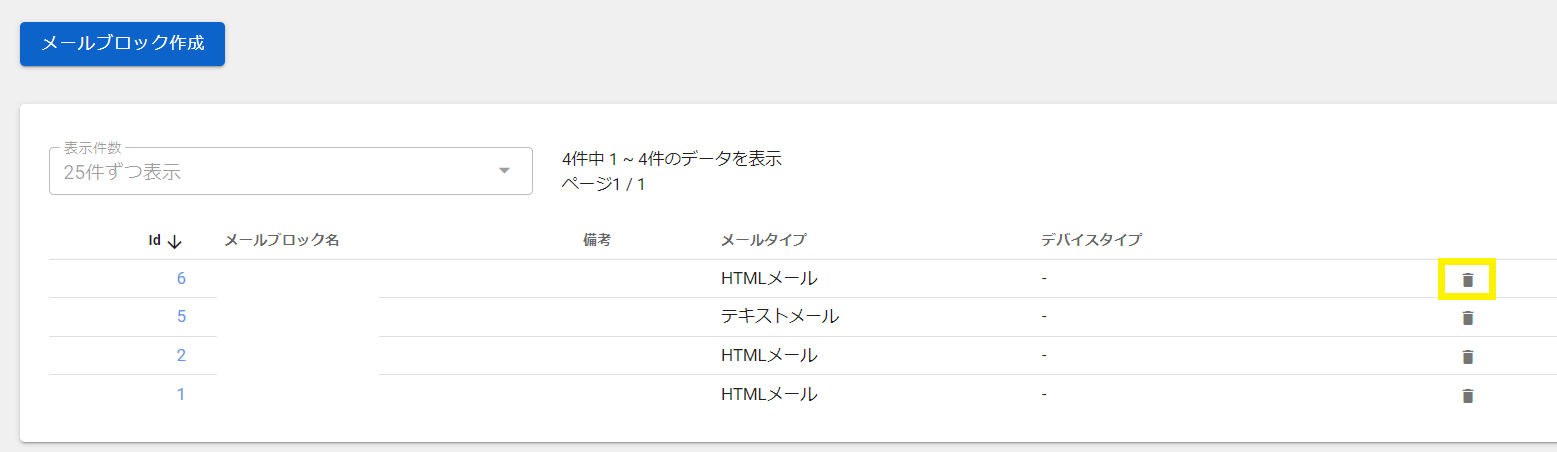The width and height of the screenshot is (1557, 452).
Task: Open mail block Id 6 link
Action: (181, 278)
